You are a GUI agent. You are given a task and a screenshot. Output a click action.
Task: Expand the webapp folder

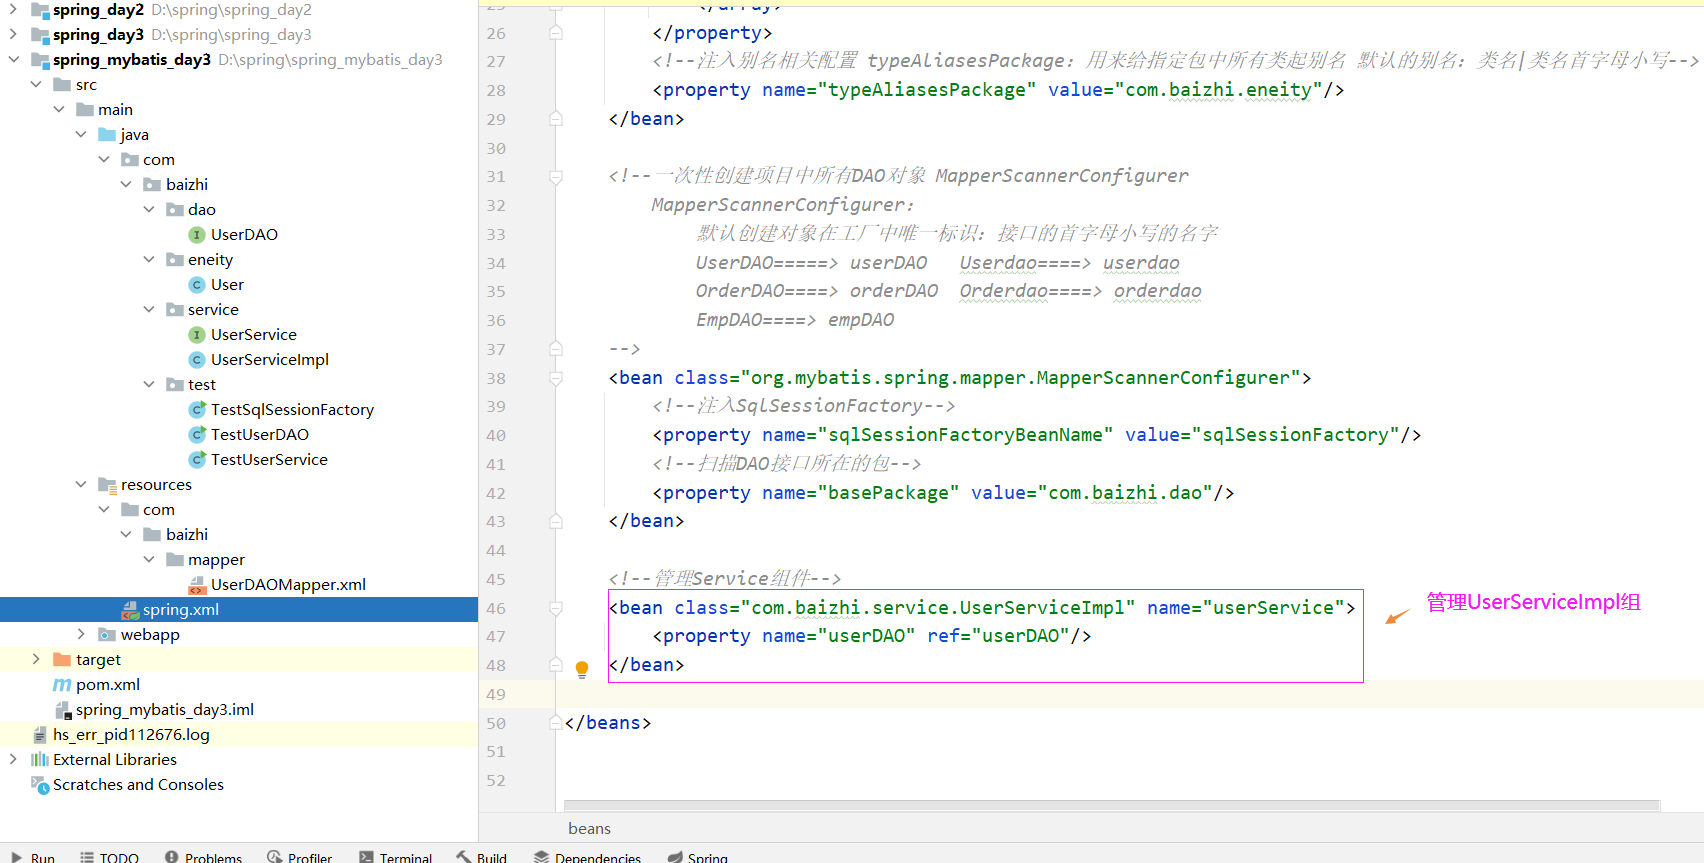pos(81,635)
